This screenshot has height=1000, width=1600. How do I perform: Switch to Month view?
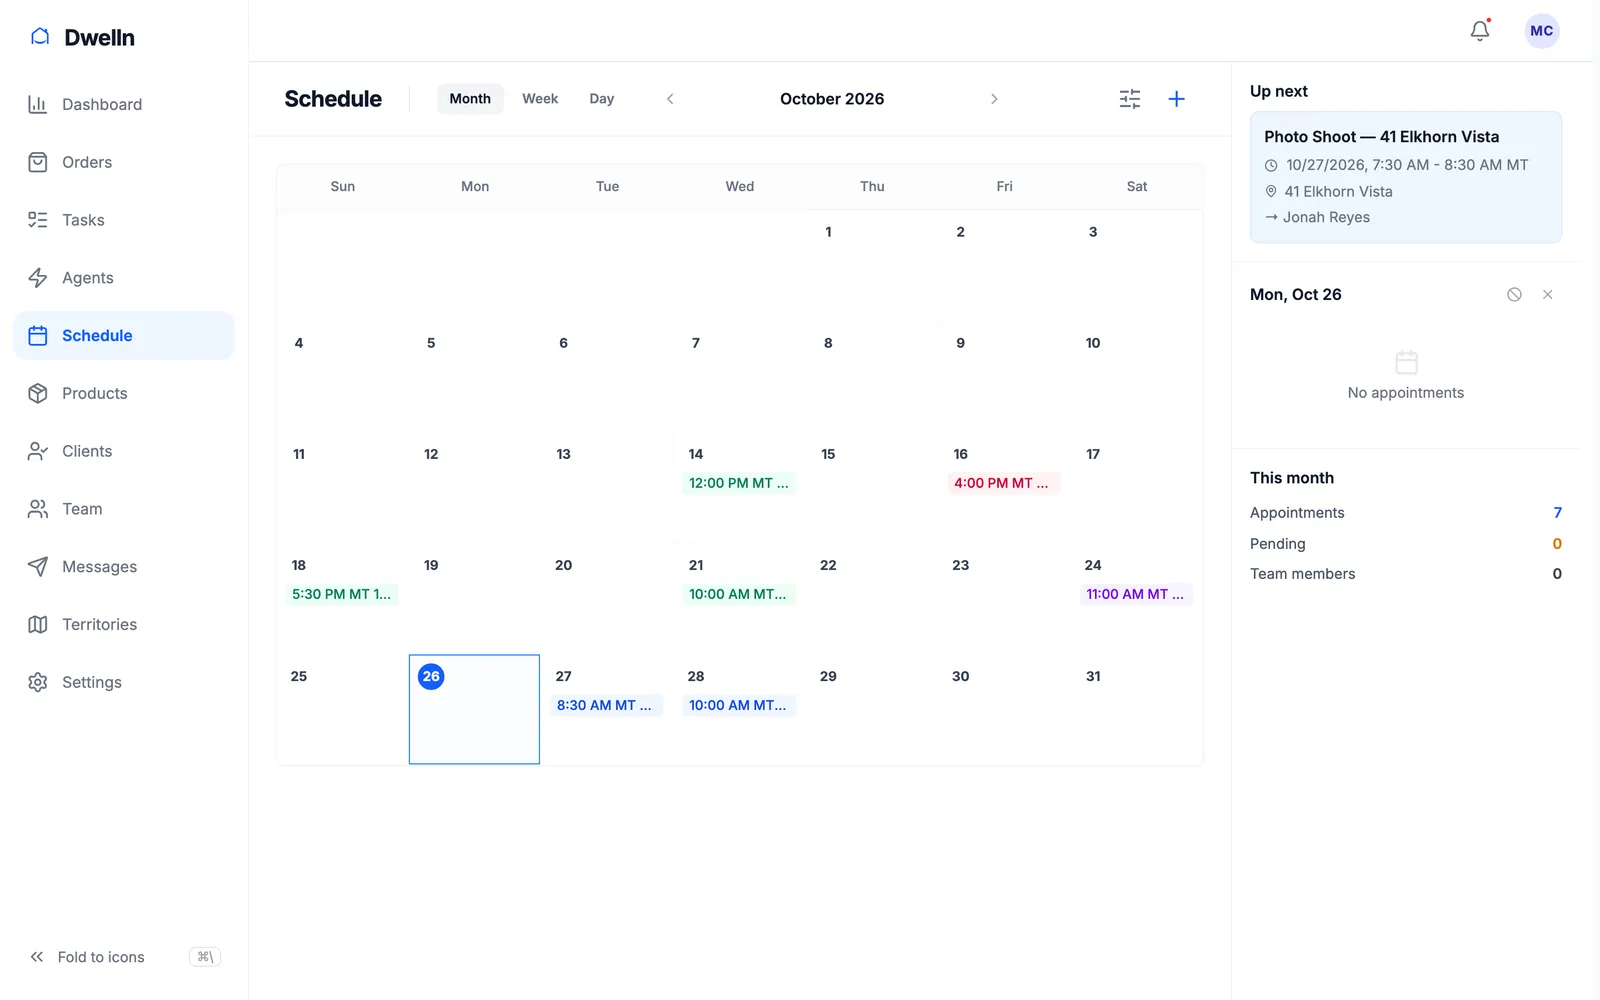pos(470,99)
